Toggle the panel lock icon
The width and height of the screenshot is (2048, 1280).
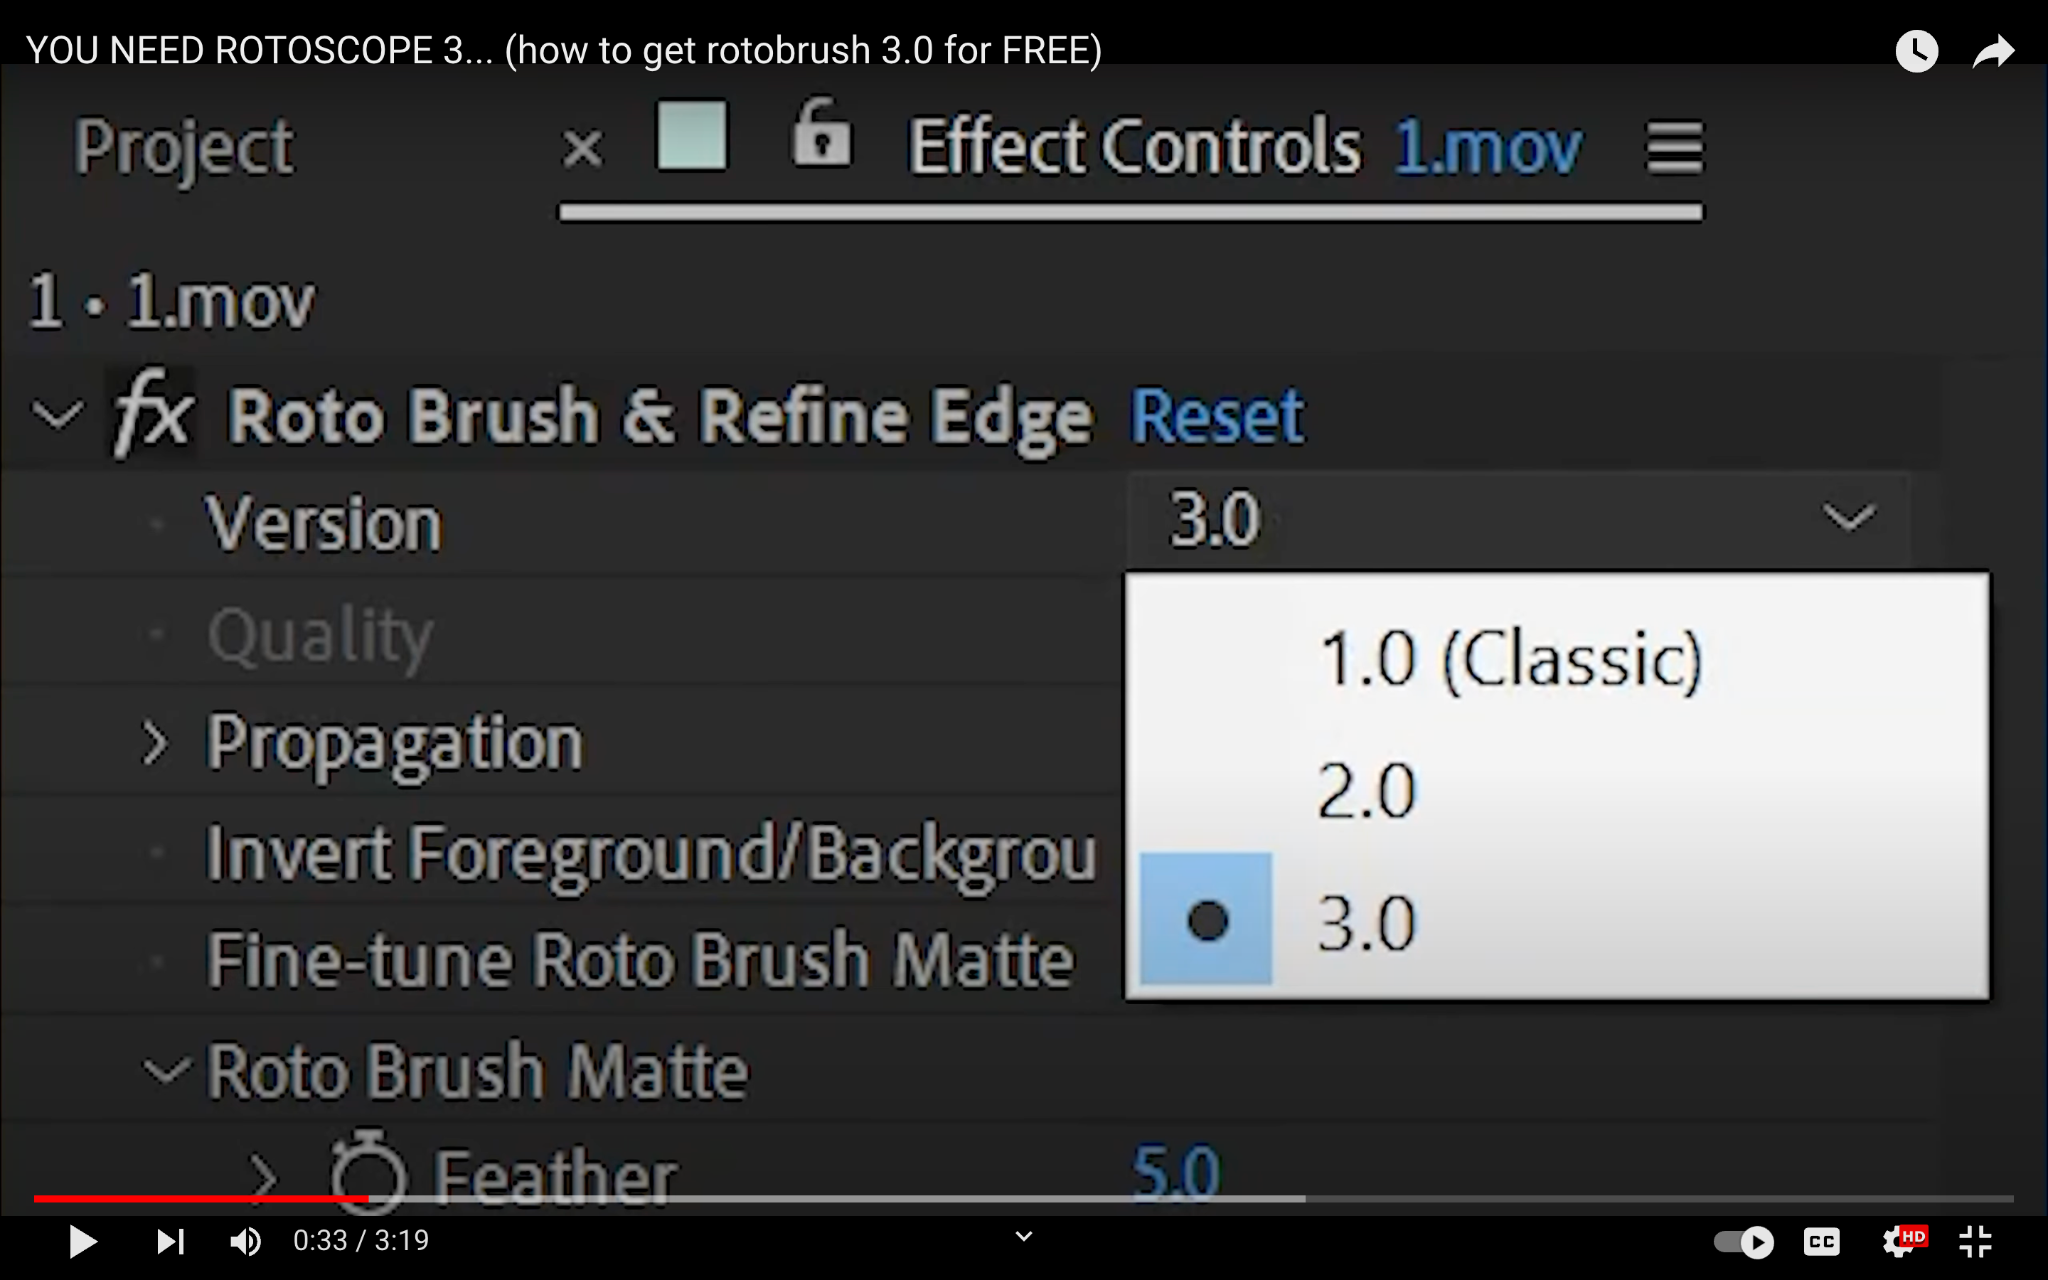click(821, 134)
